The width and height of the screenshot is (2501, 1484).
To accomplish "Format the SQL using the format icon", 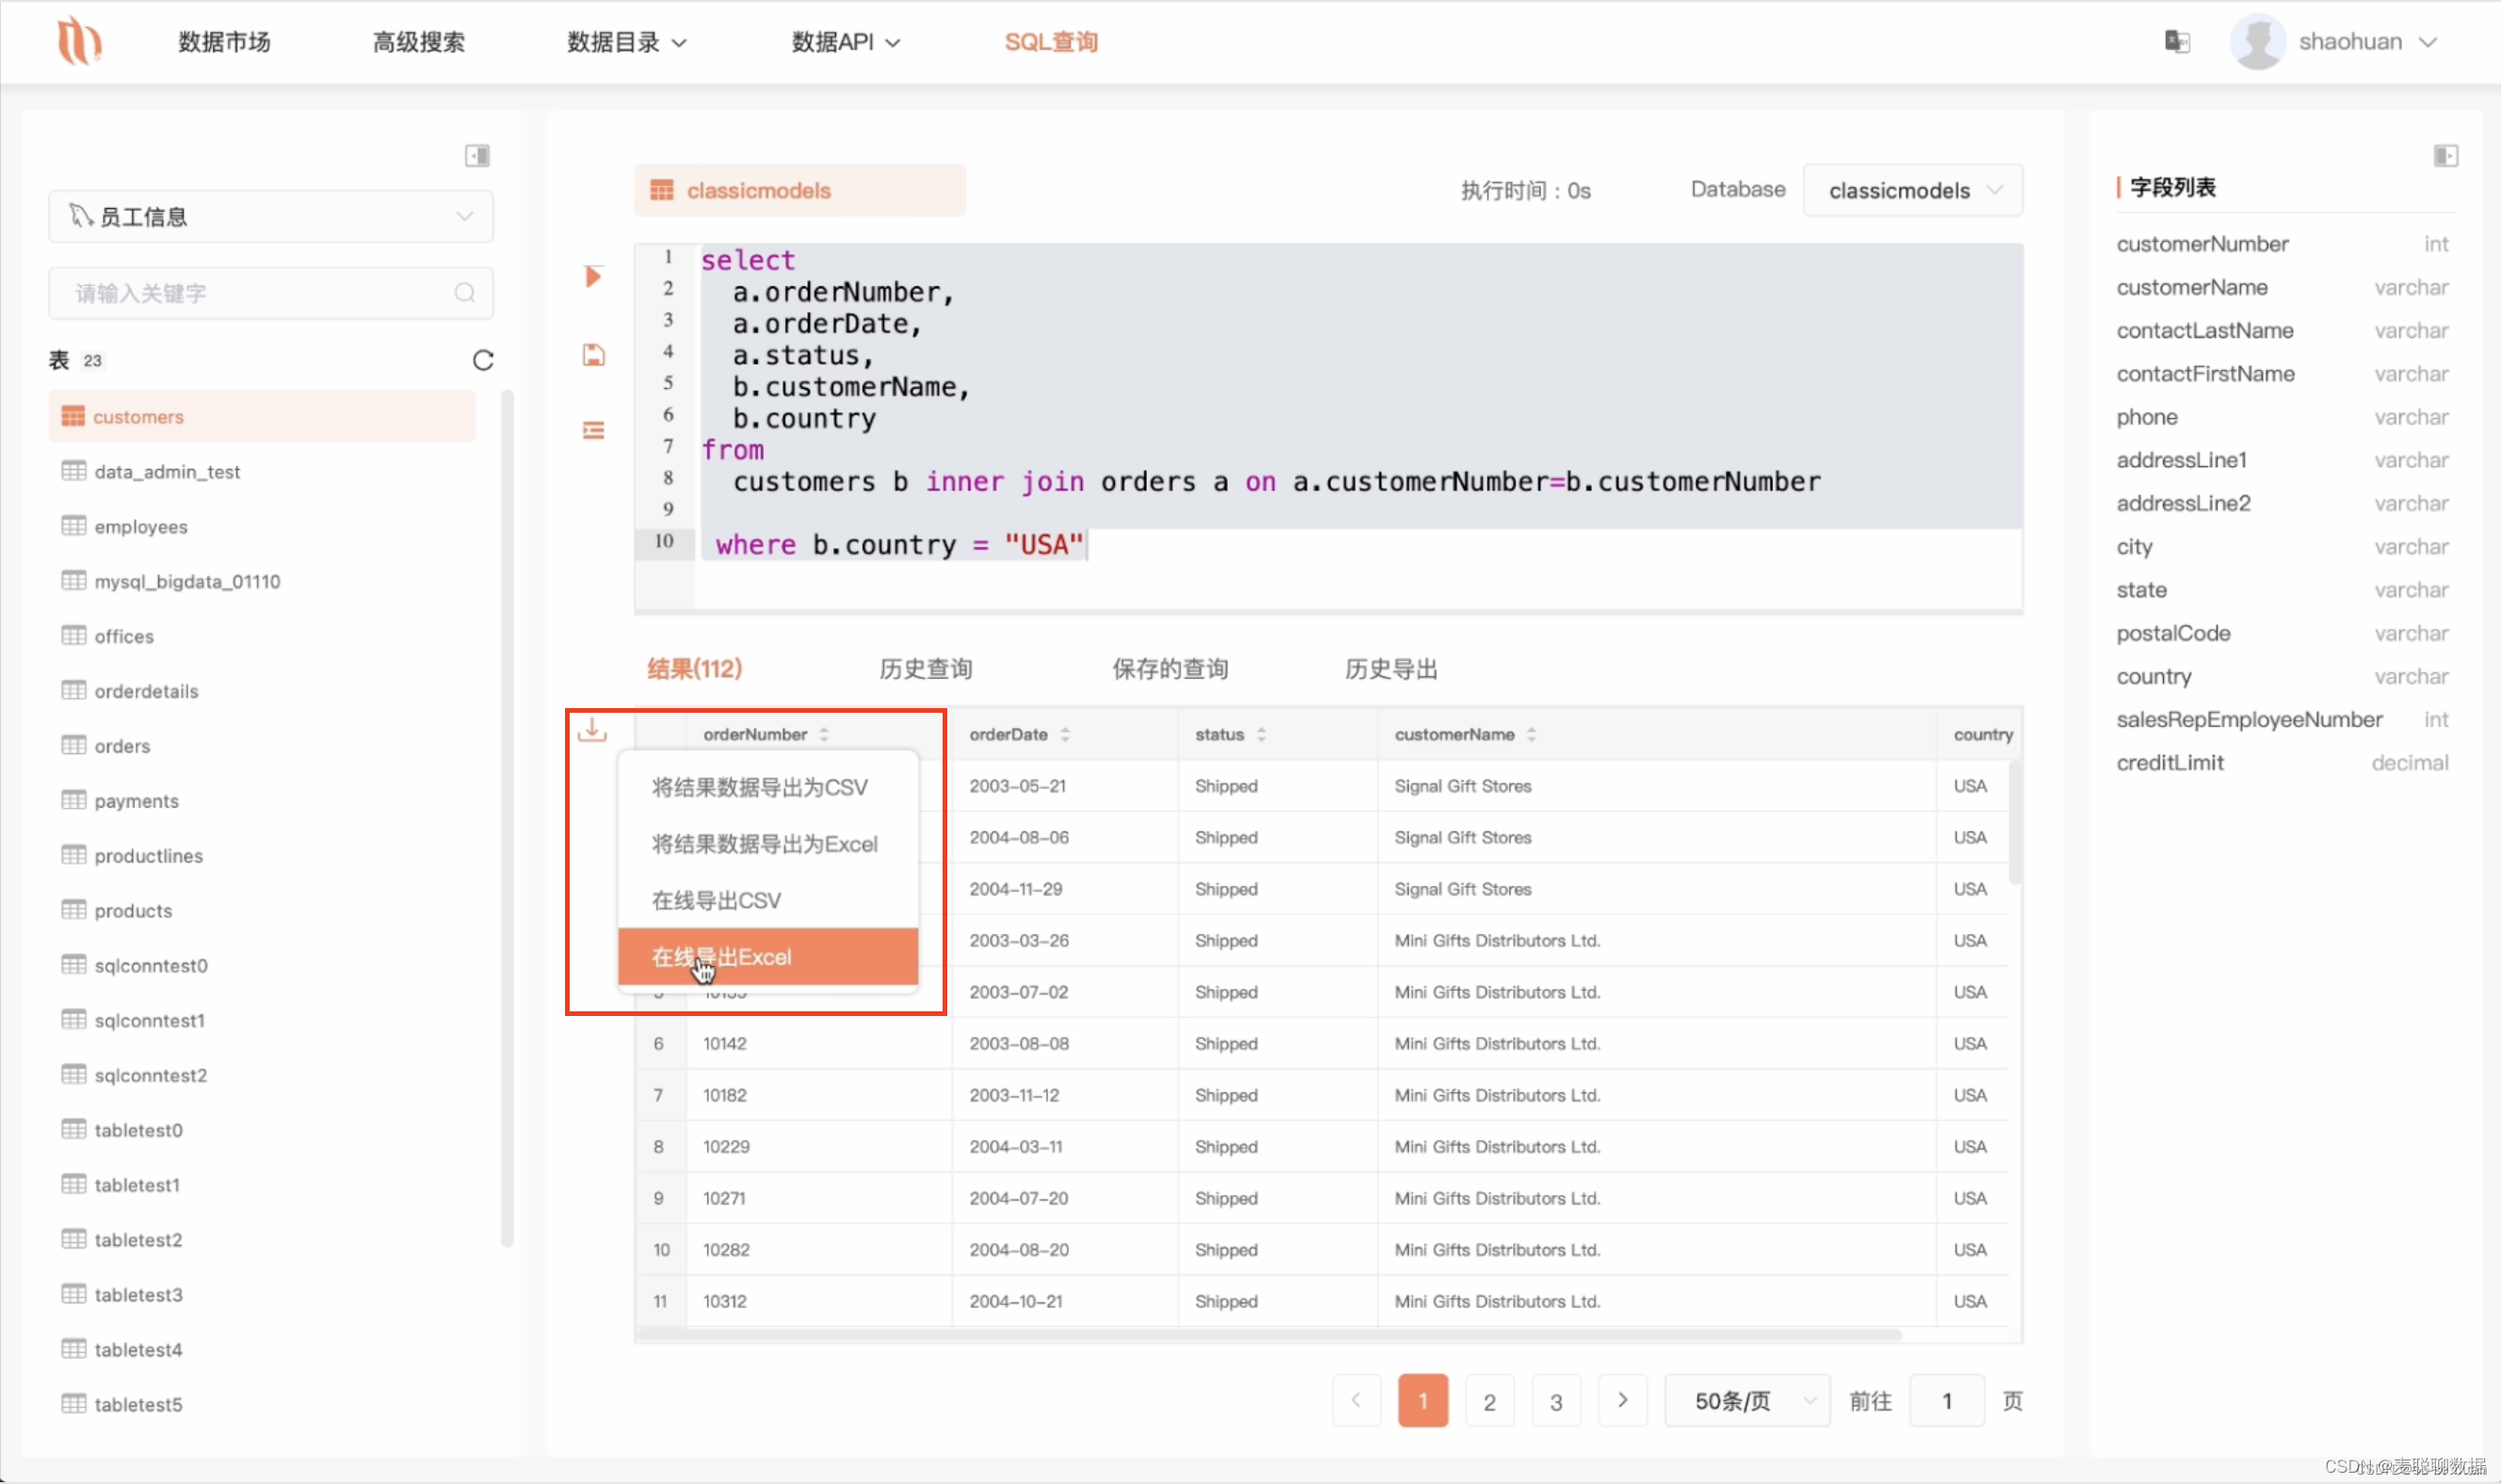I will [592, 429].
